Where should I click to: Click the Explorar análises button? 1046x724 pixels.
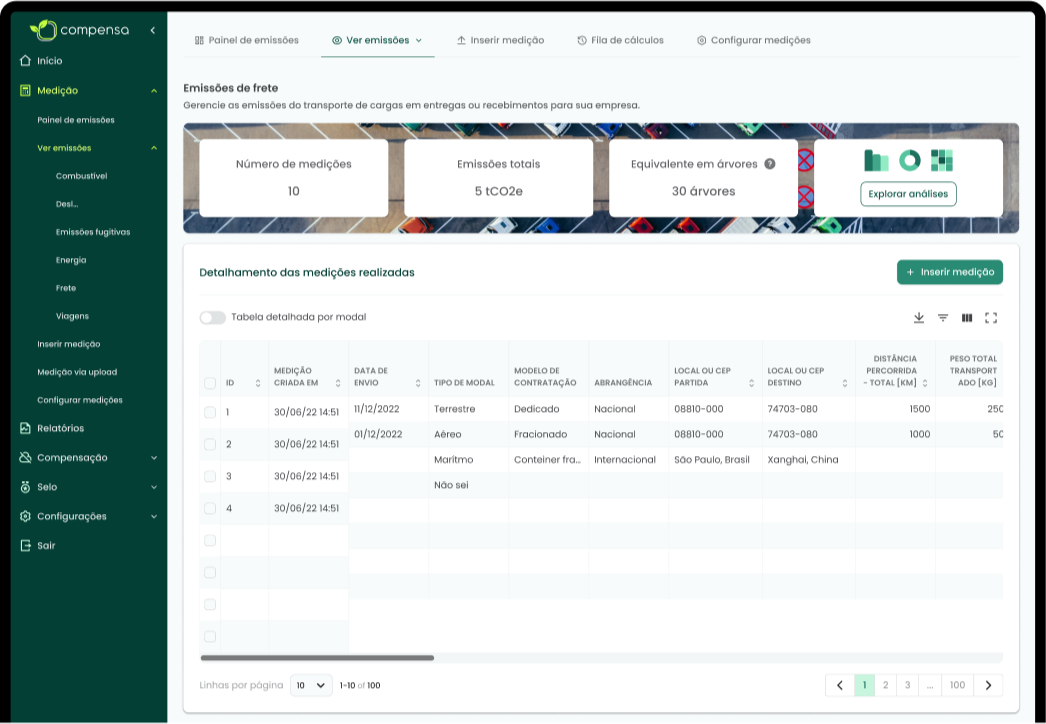908,194
